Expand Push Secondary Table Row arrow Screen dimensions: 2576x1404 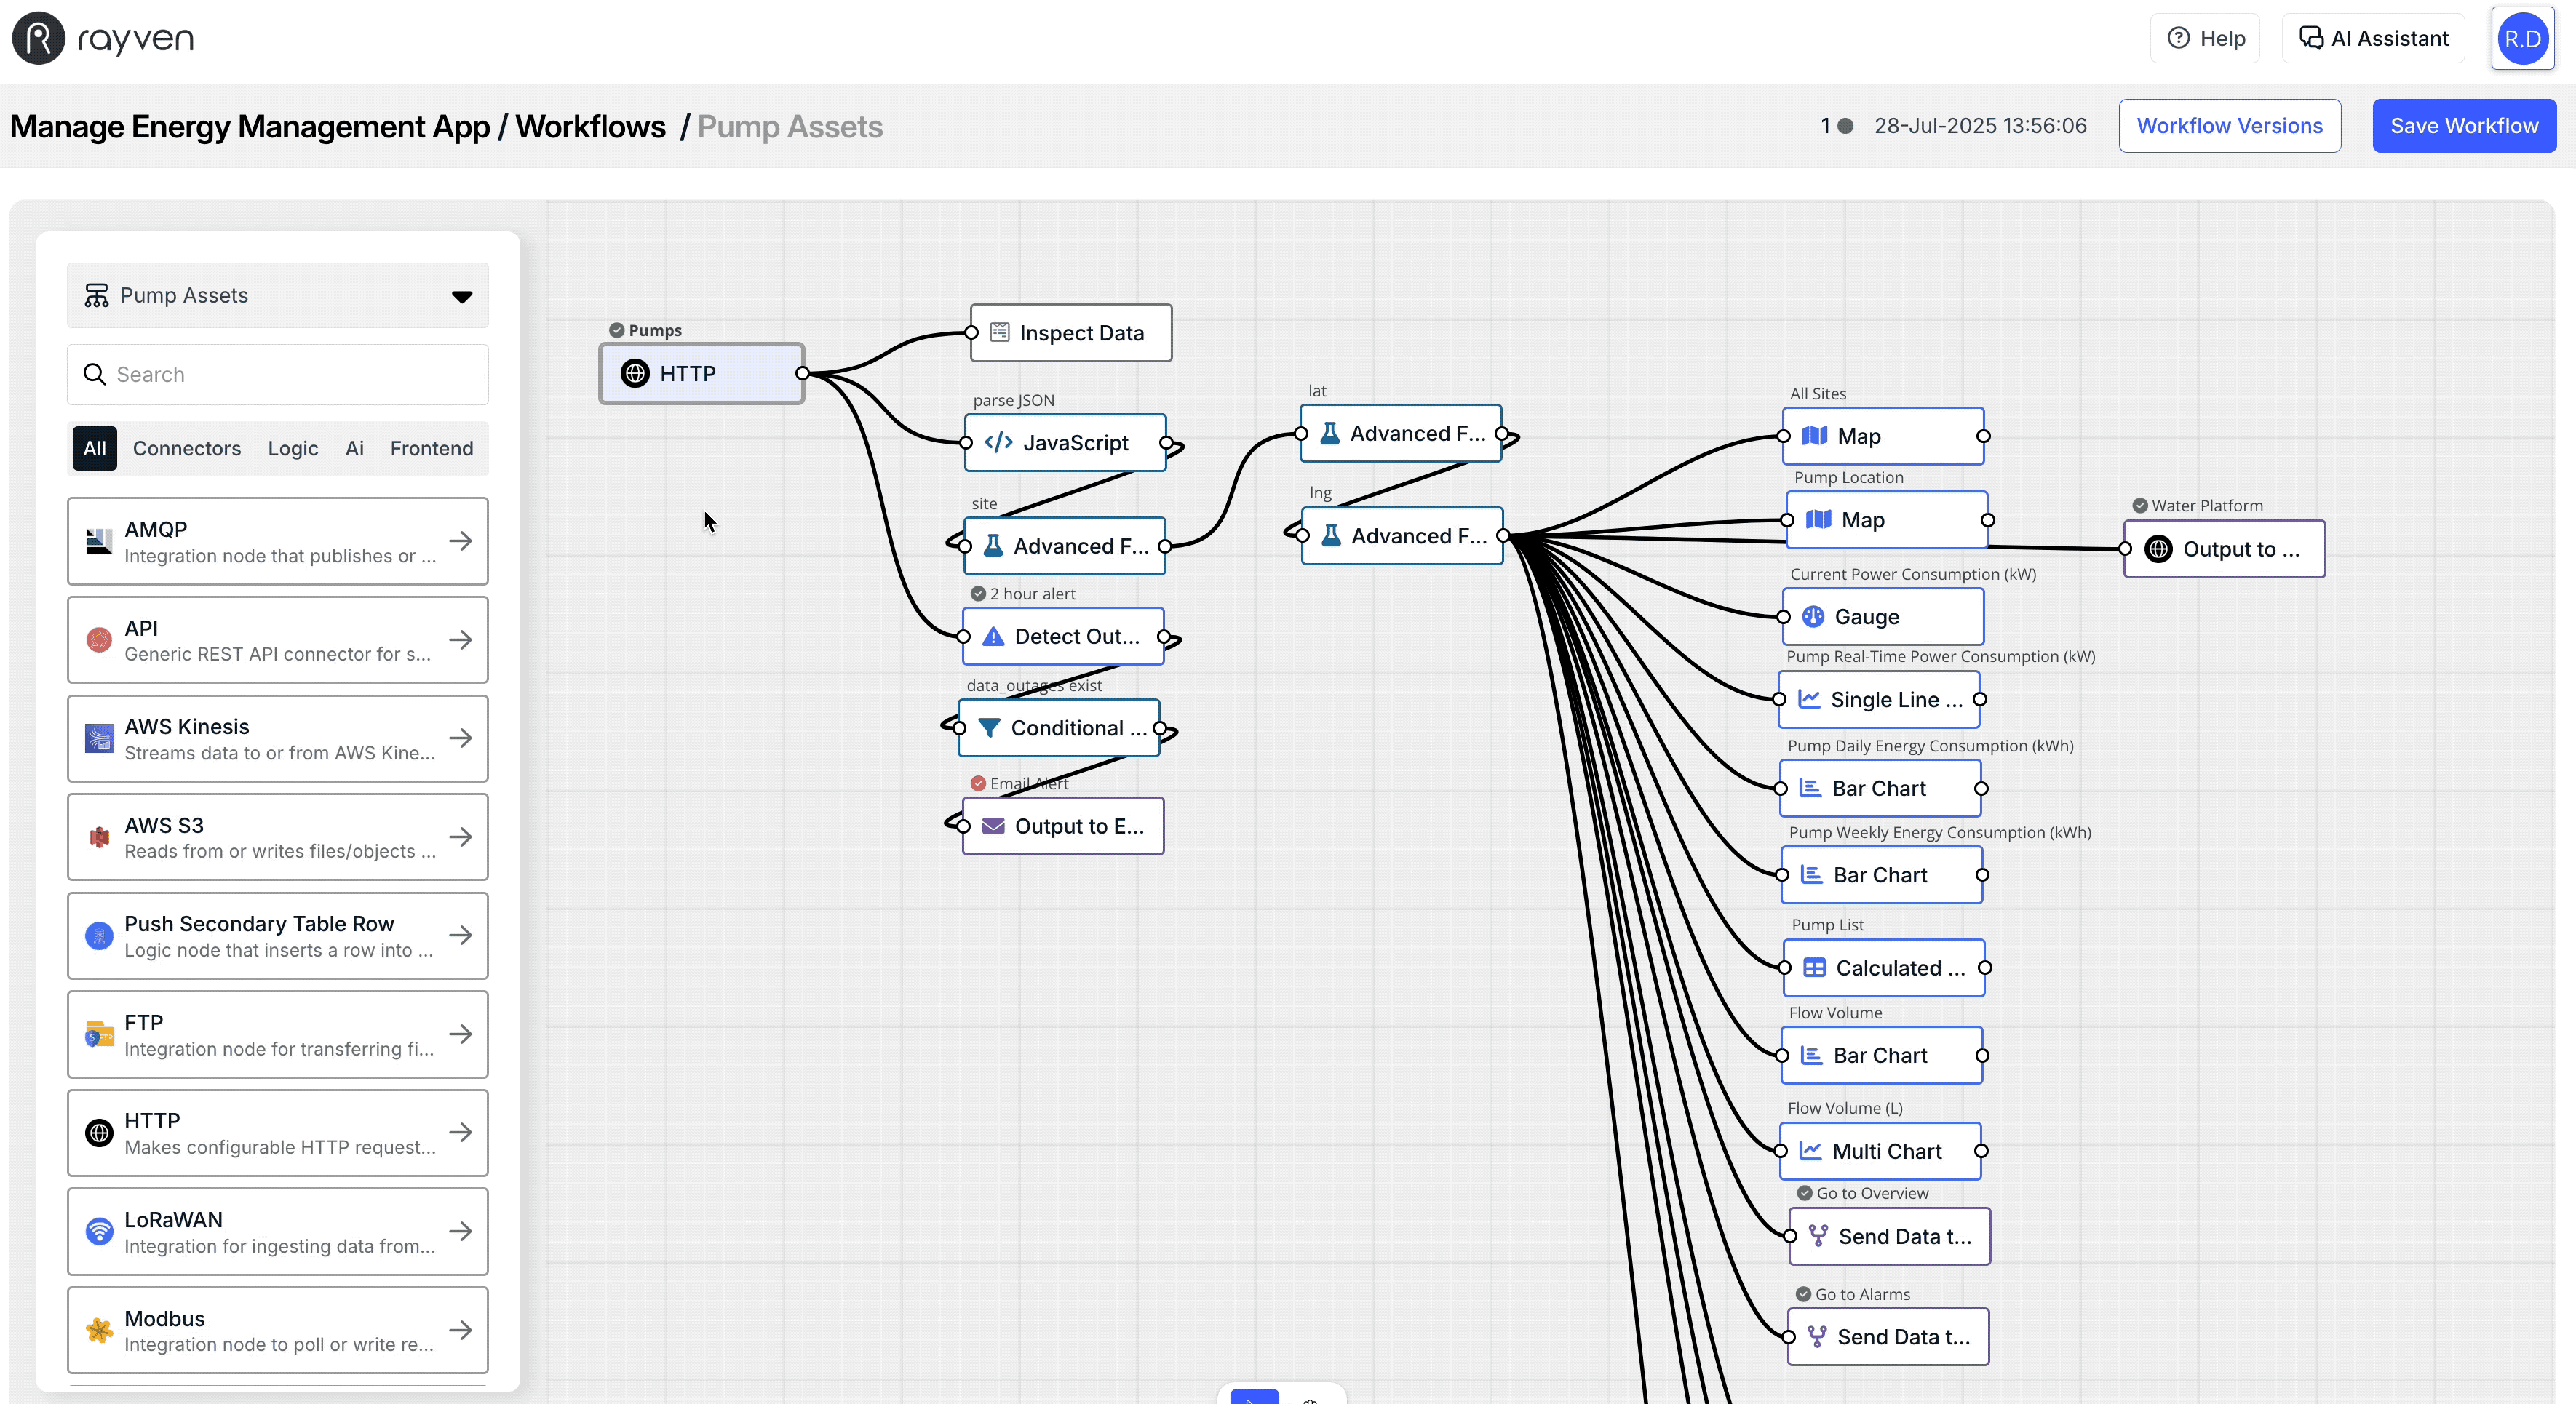click(460, 935)
